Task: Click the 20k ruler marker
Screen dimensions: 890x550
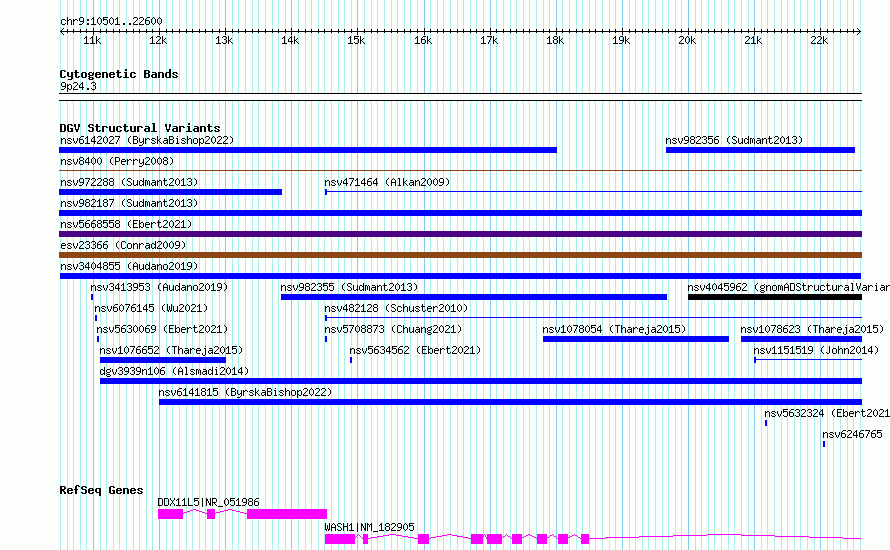Action: (687, 40)
